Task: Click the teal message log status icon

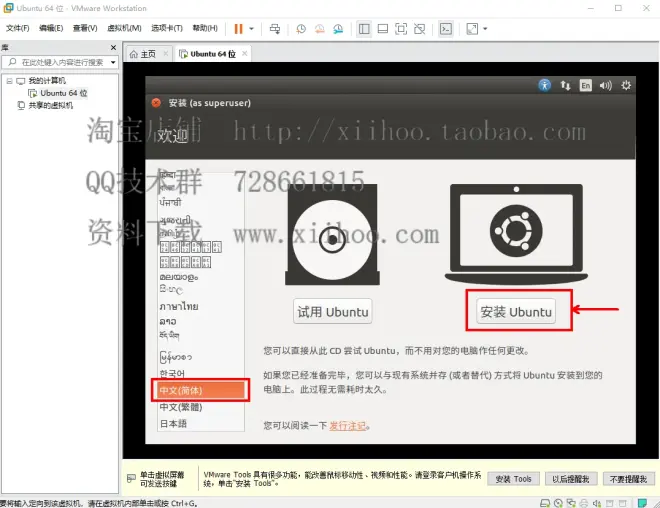Action: [642, 503]
